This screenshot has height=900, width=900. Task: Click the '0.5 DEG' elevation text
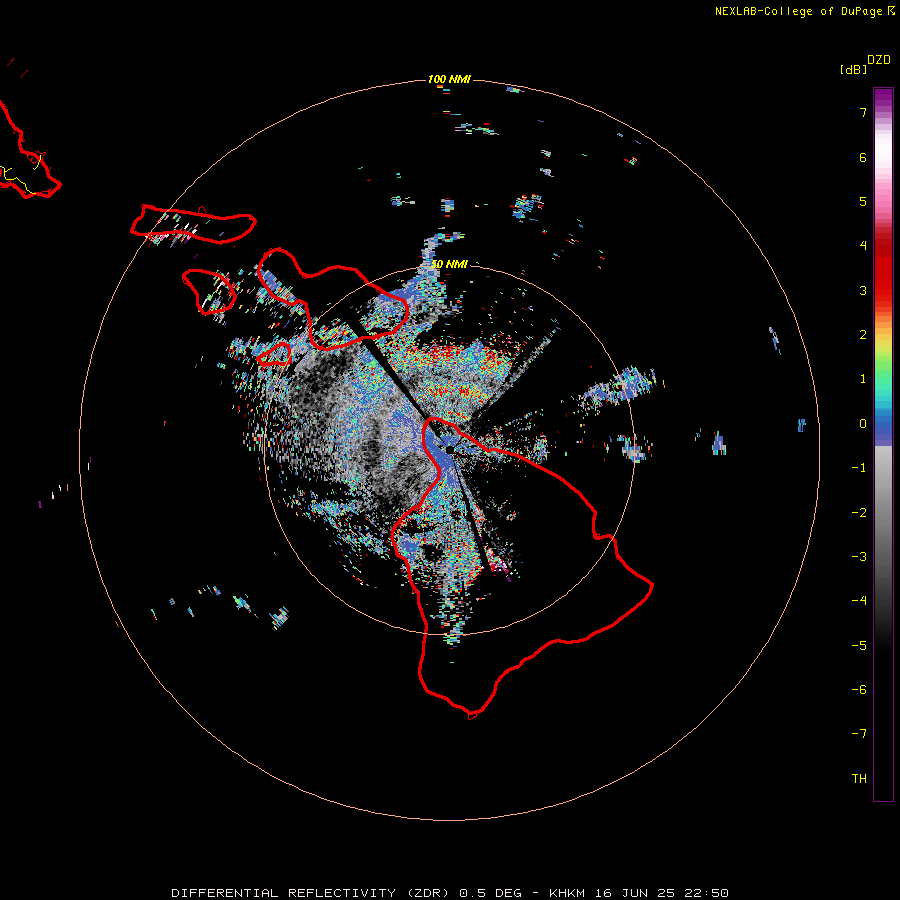point(491,893)
